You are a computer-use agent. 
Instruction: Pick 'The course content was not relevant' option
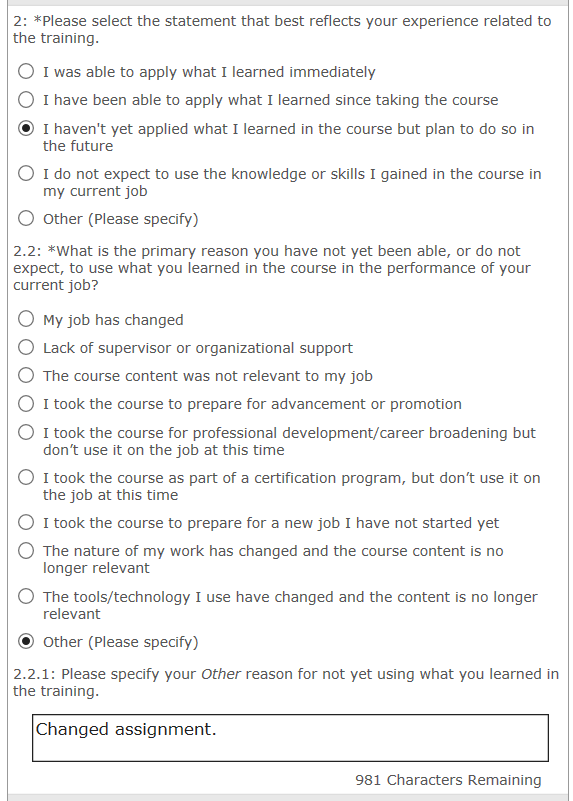[x=26, y=375]
